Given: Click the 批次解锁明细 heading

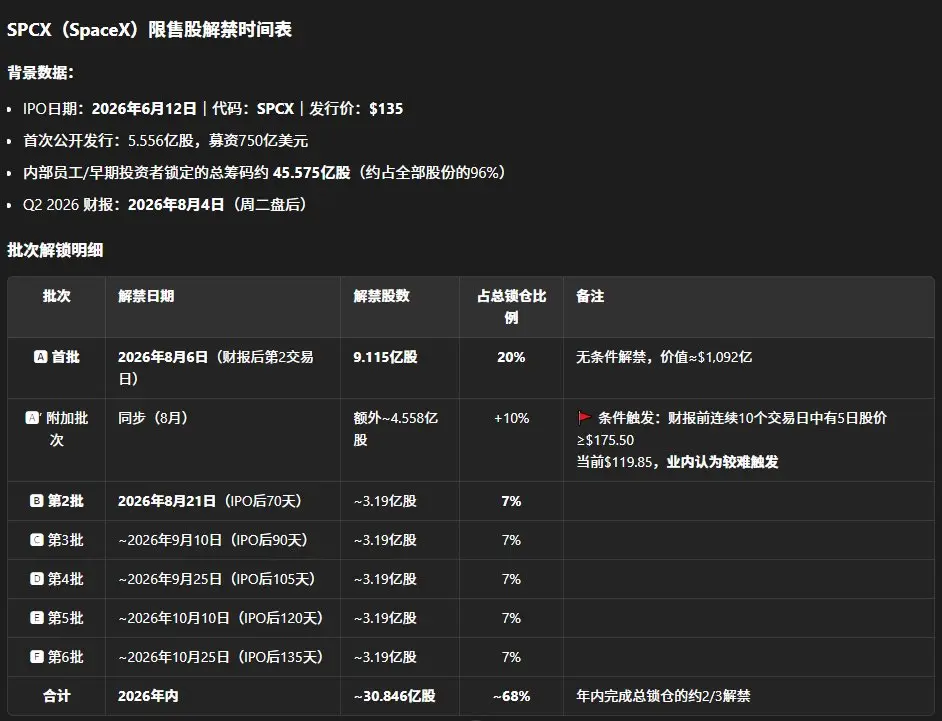Looking at the screenshot, I should 55,250.
